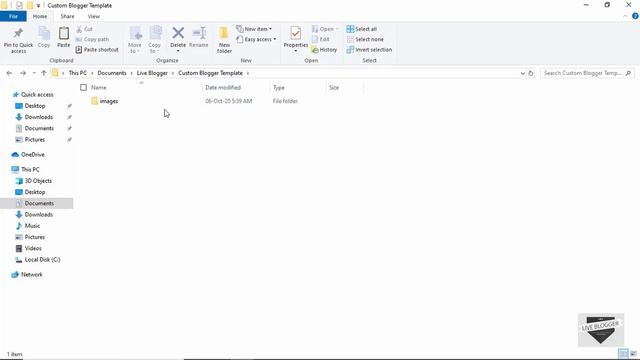
Task: Open recent locations dropdown arrow
Action: (x=34, y=73)
